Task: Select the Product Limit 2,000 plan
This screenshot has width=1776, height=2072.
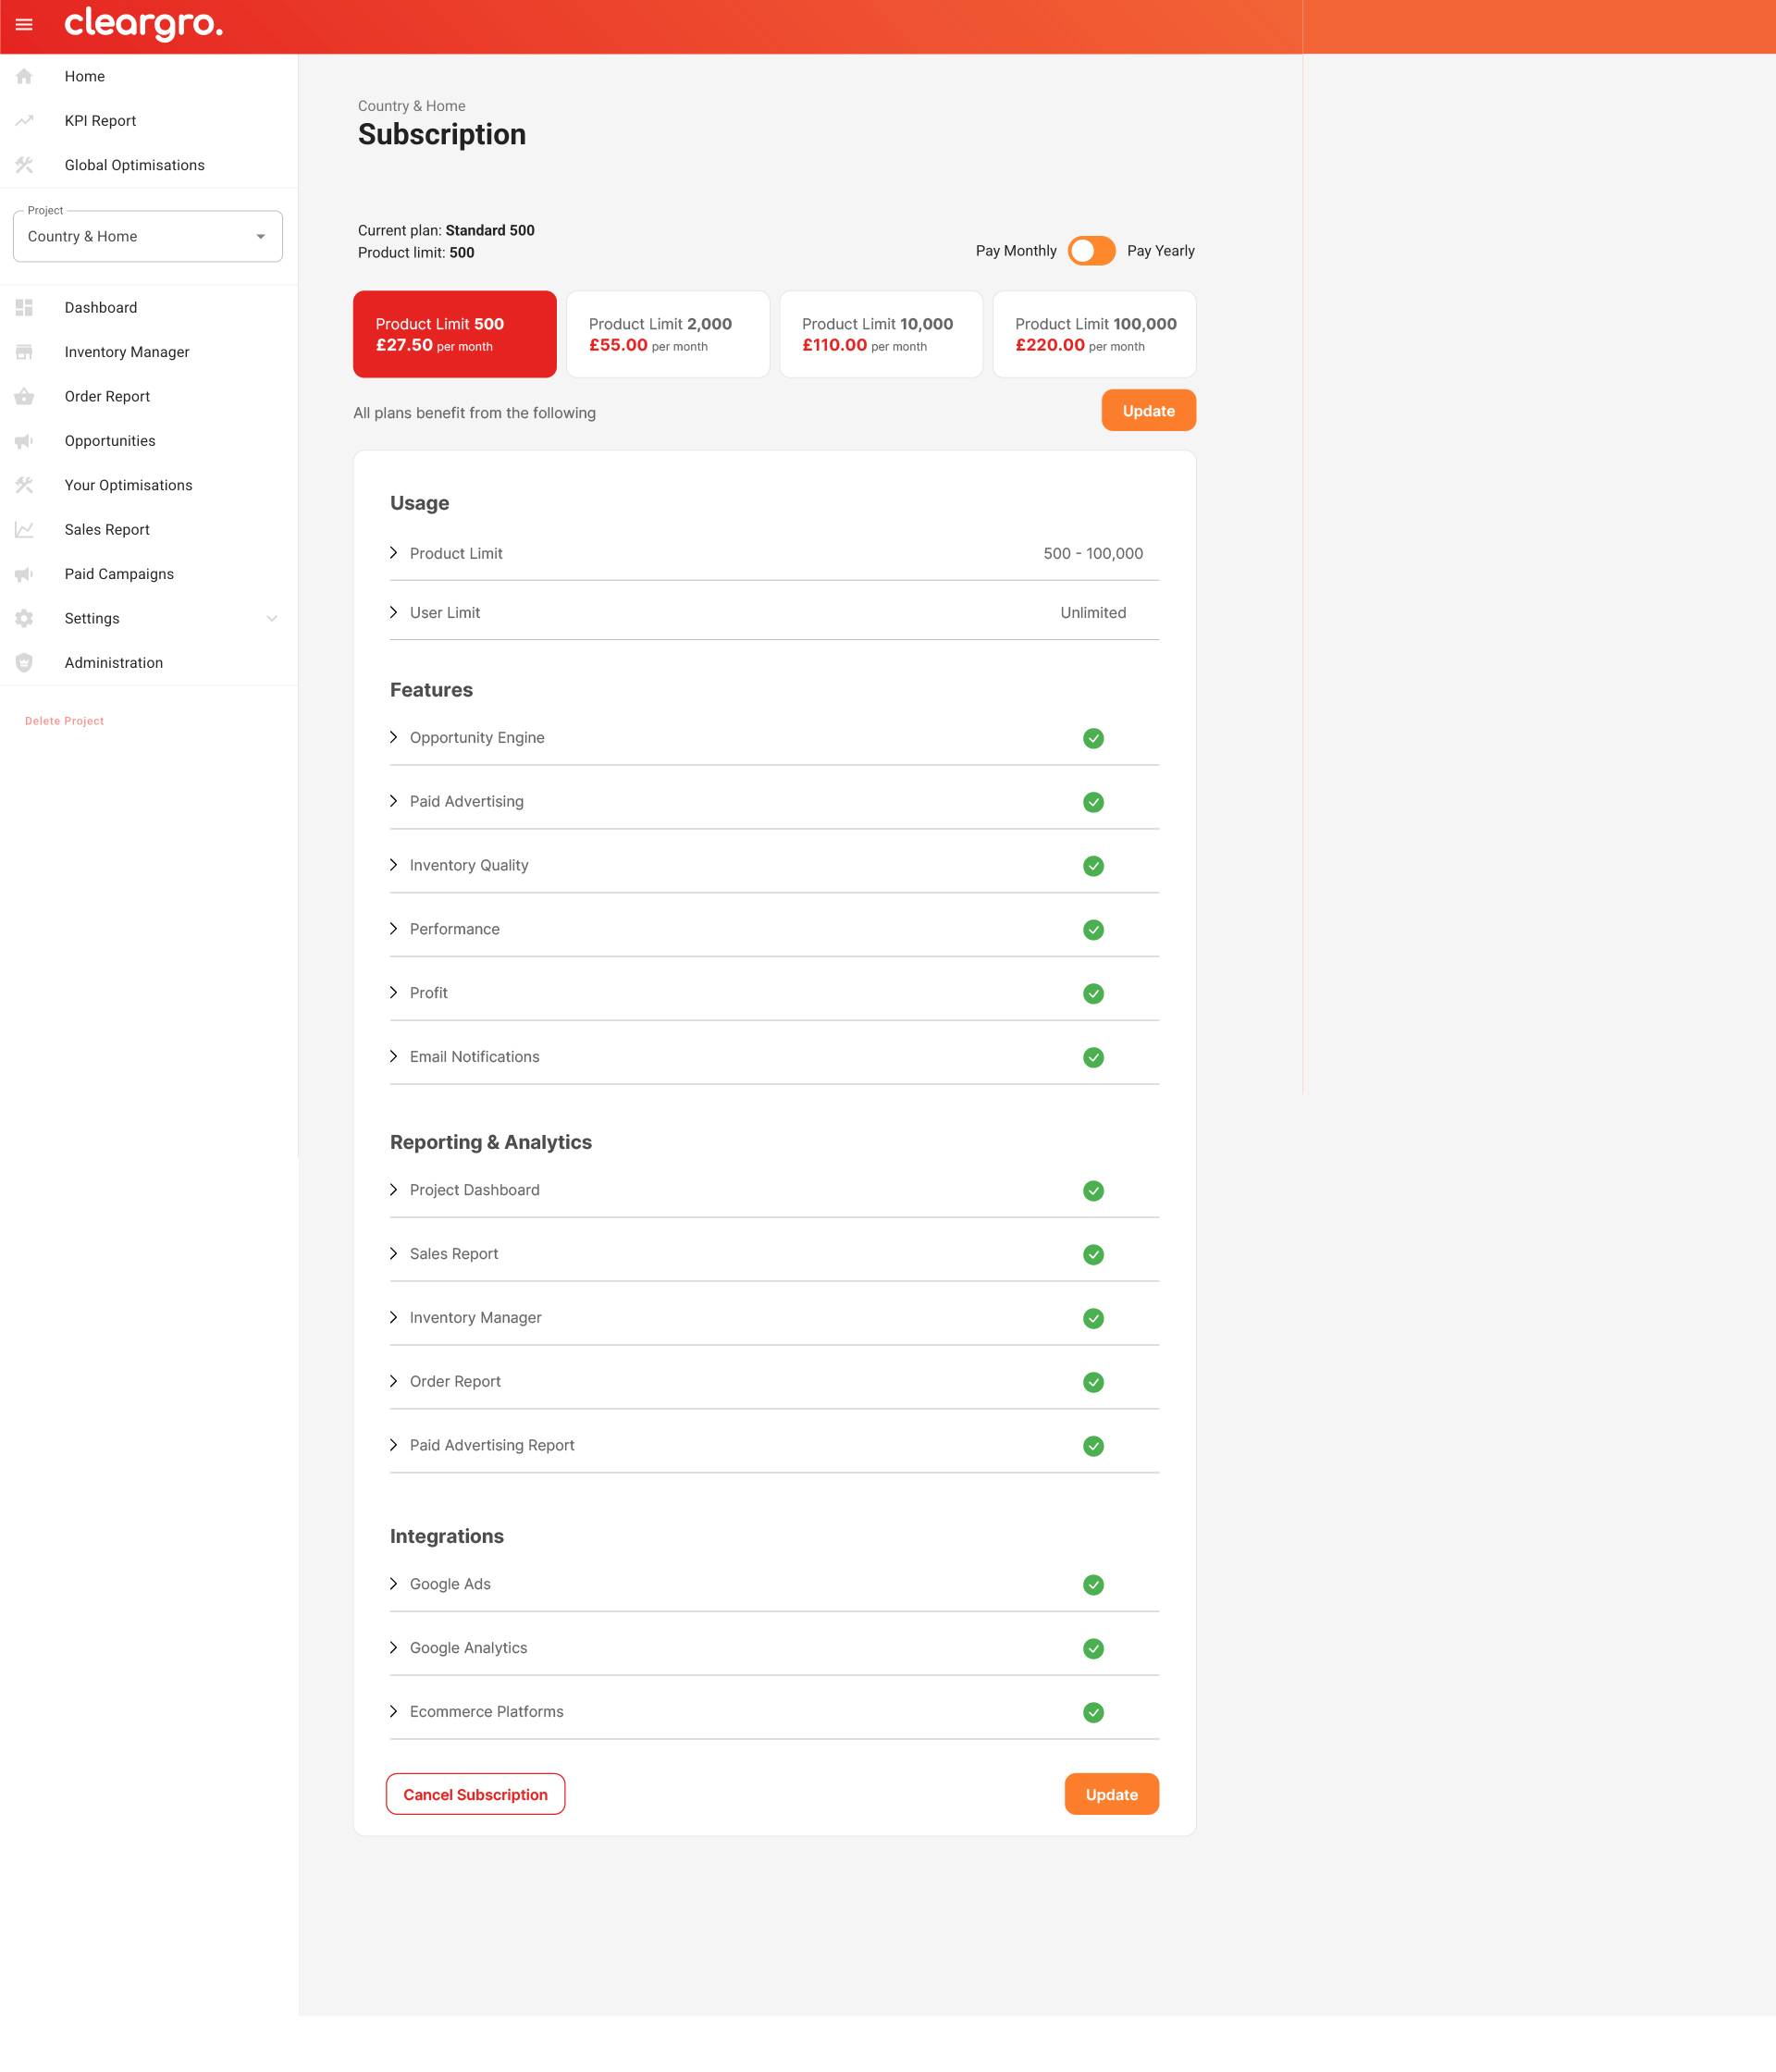Action: pos(667,334)
